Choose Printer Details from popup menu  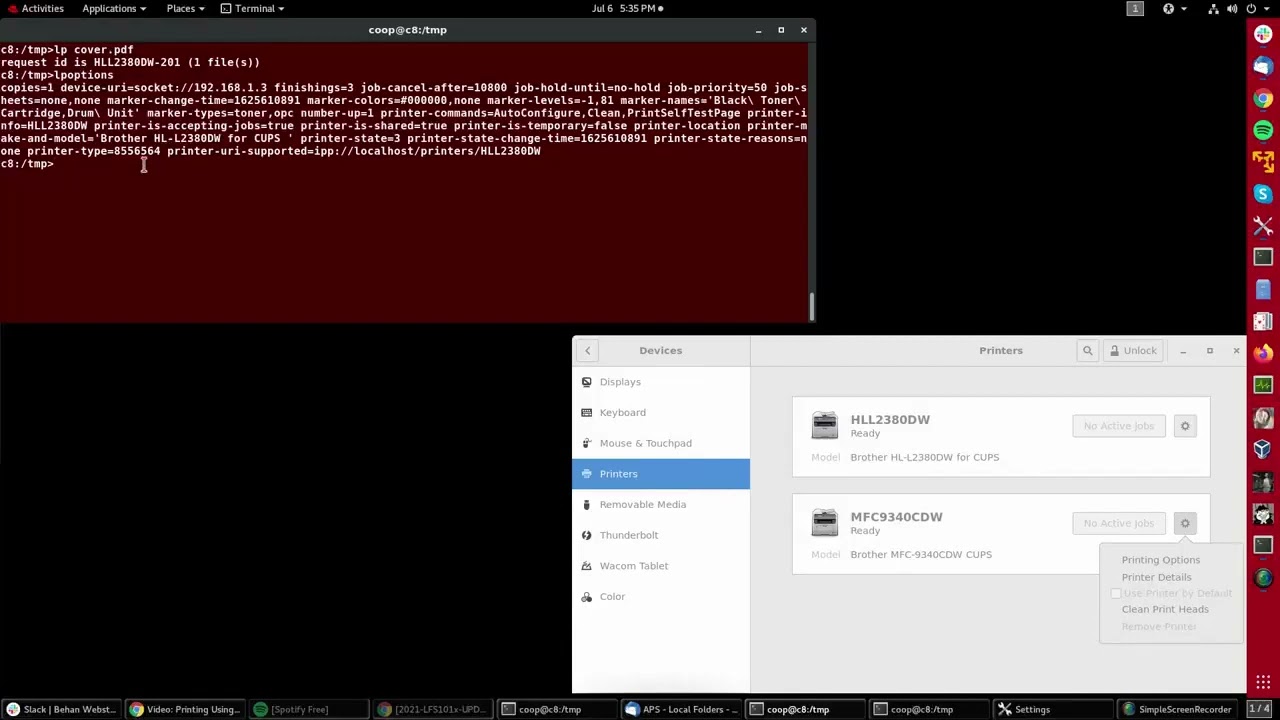[1156, 577]
